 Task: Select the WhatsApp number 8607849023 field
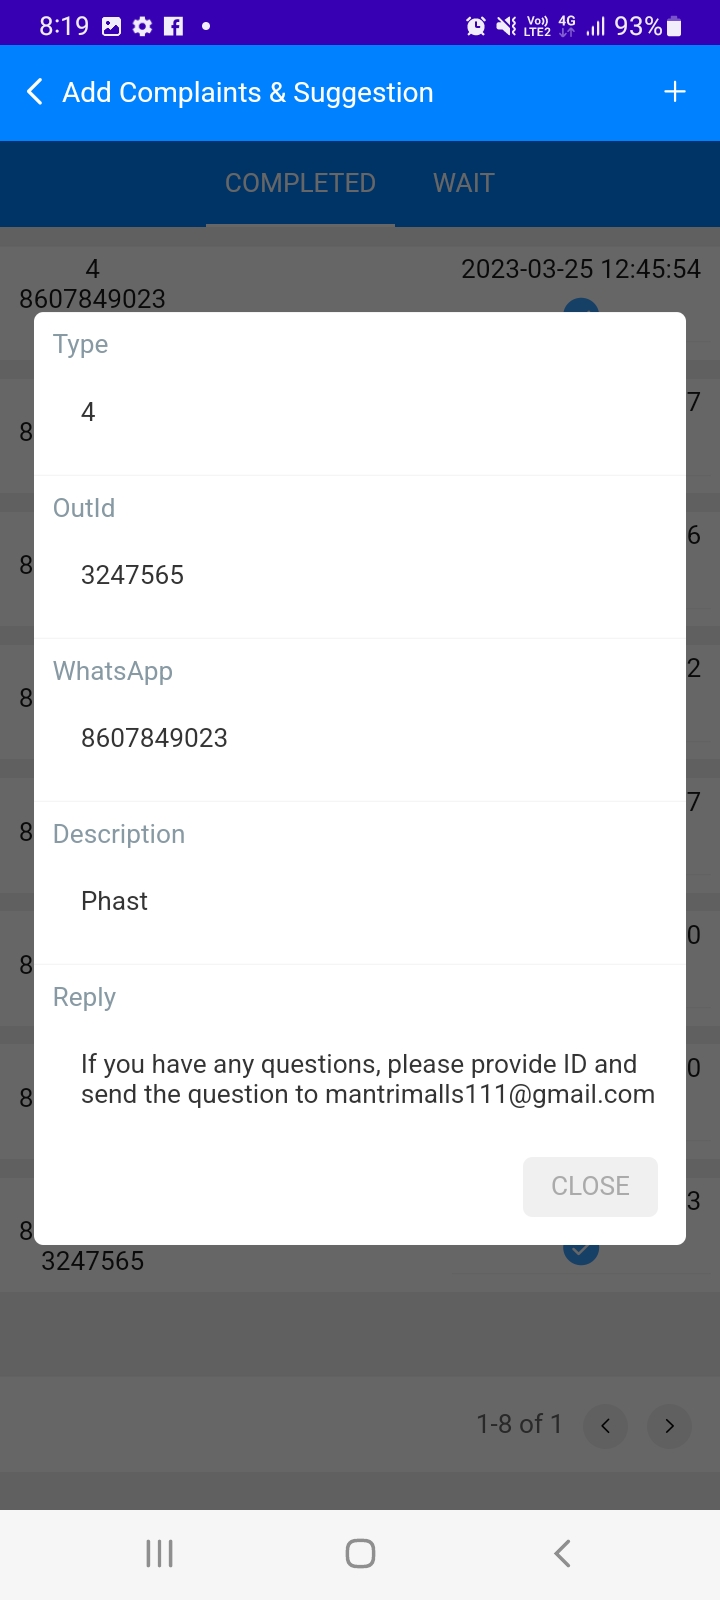point(154,738)
